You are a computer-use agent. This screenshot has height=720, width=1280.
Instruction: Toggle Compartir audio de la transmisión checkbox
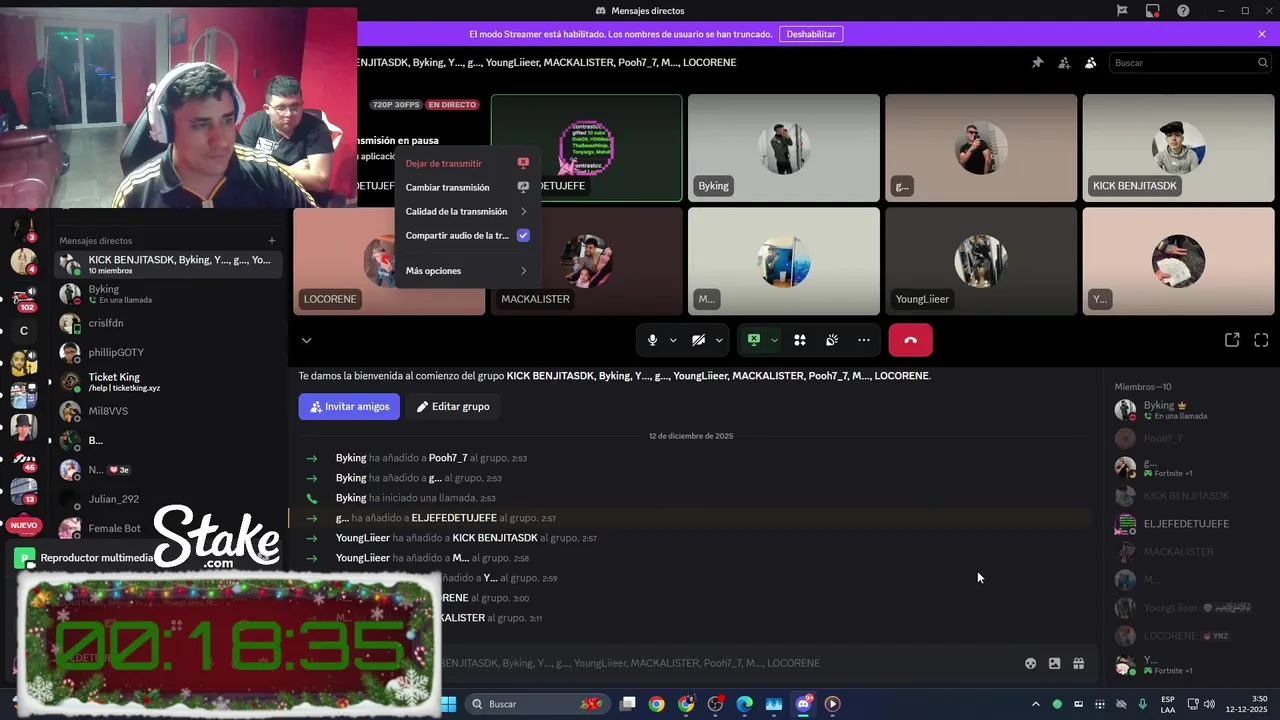[x=523, y=236]
